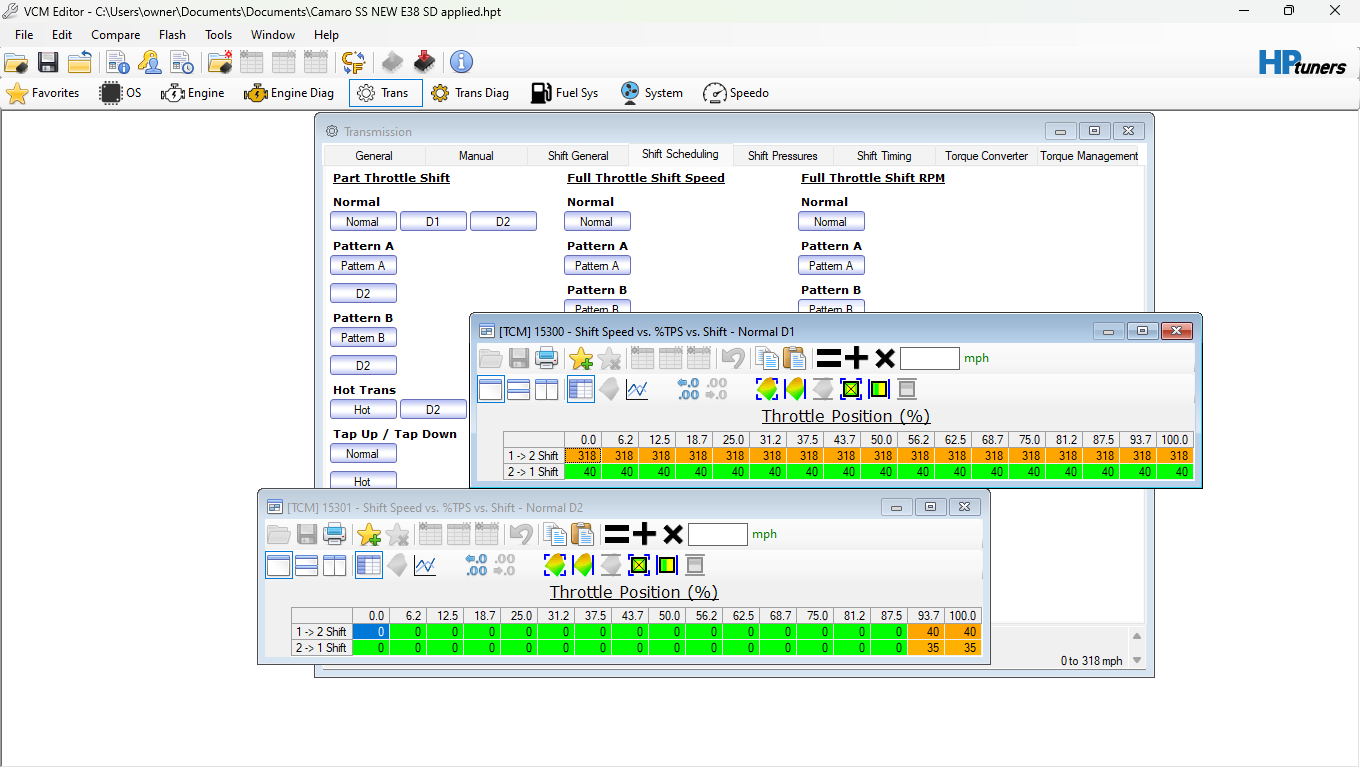
Task: Switch to the Shift Pressures tab
Action: (x=782, y=156)
